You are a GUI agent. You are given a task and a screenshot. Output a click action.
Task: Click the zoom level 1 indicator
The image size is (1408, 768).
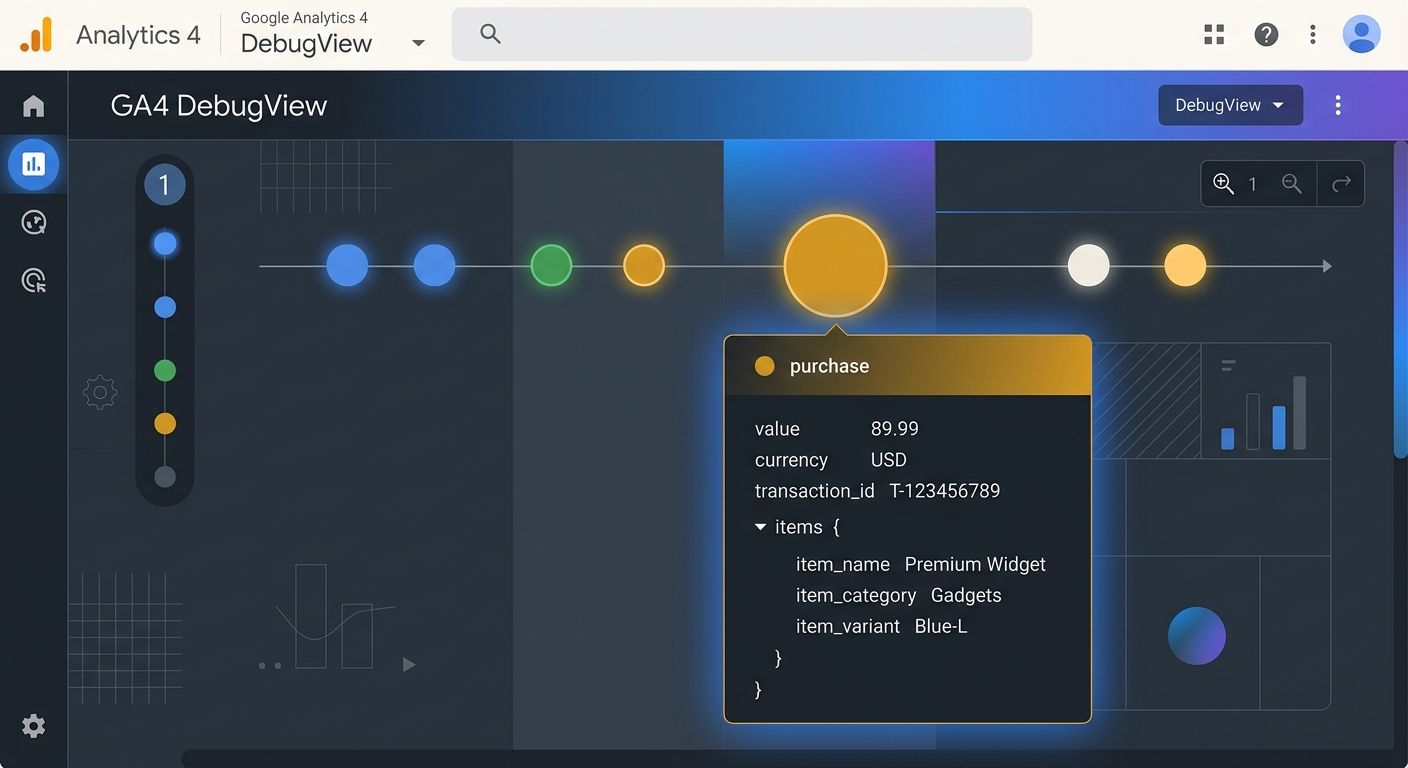pos(1252,184)
